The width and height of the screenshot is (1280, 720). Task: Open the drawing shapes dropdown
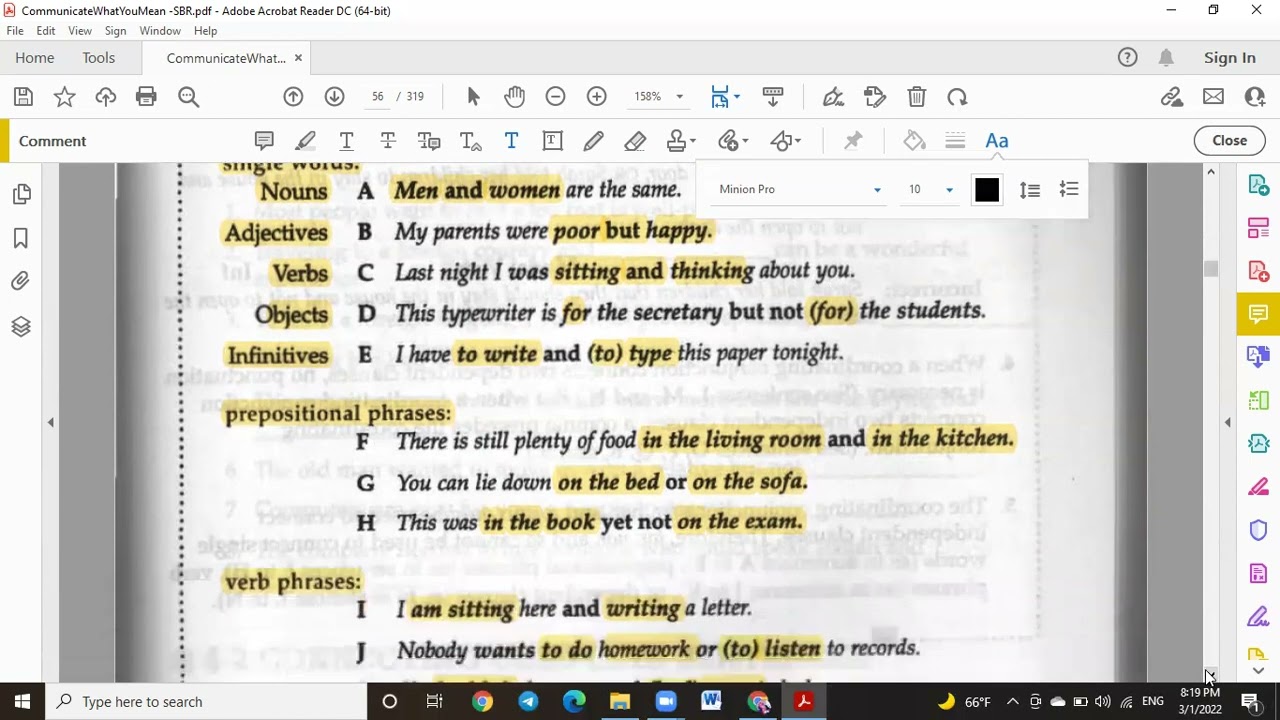point(786,141)
